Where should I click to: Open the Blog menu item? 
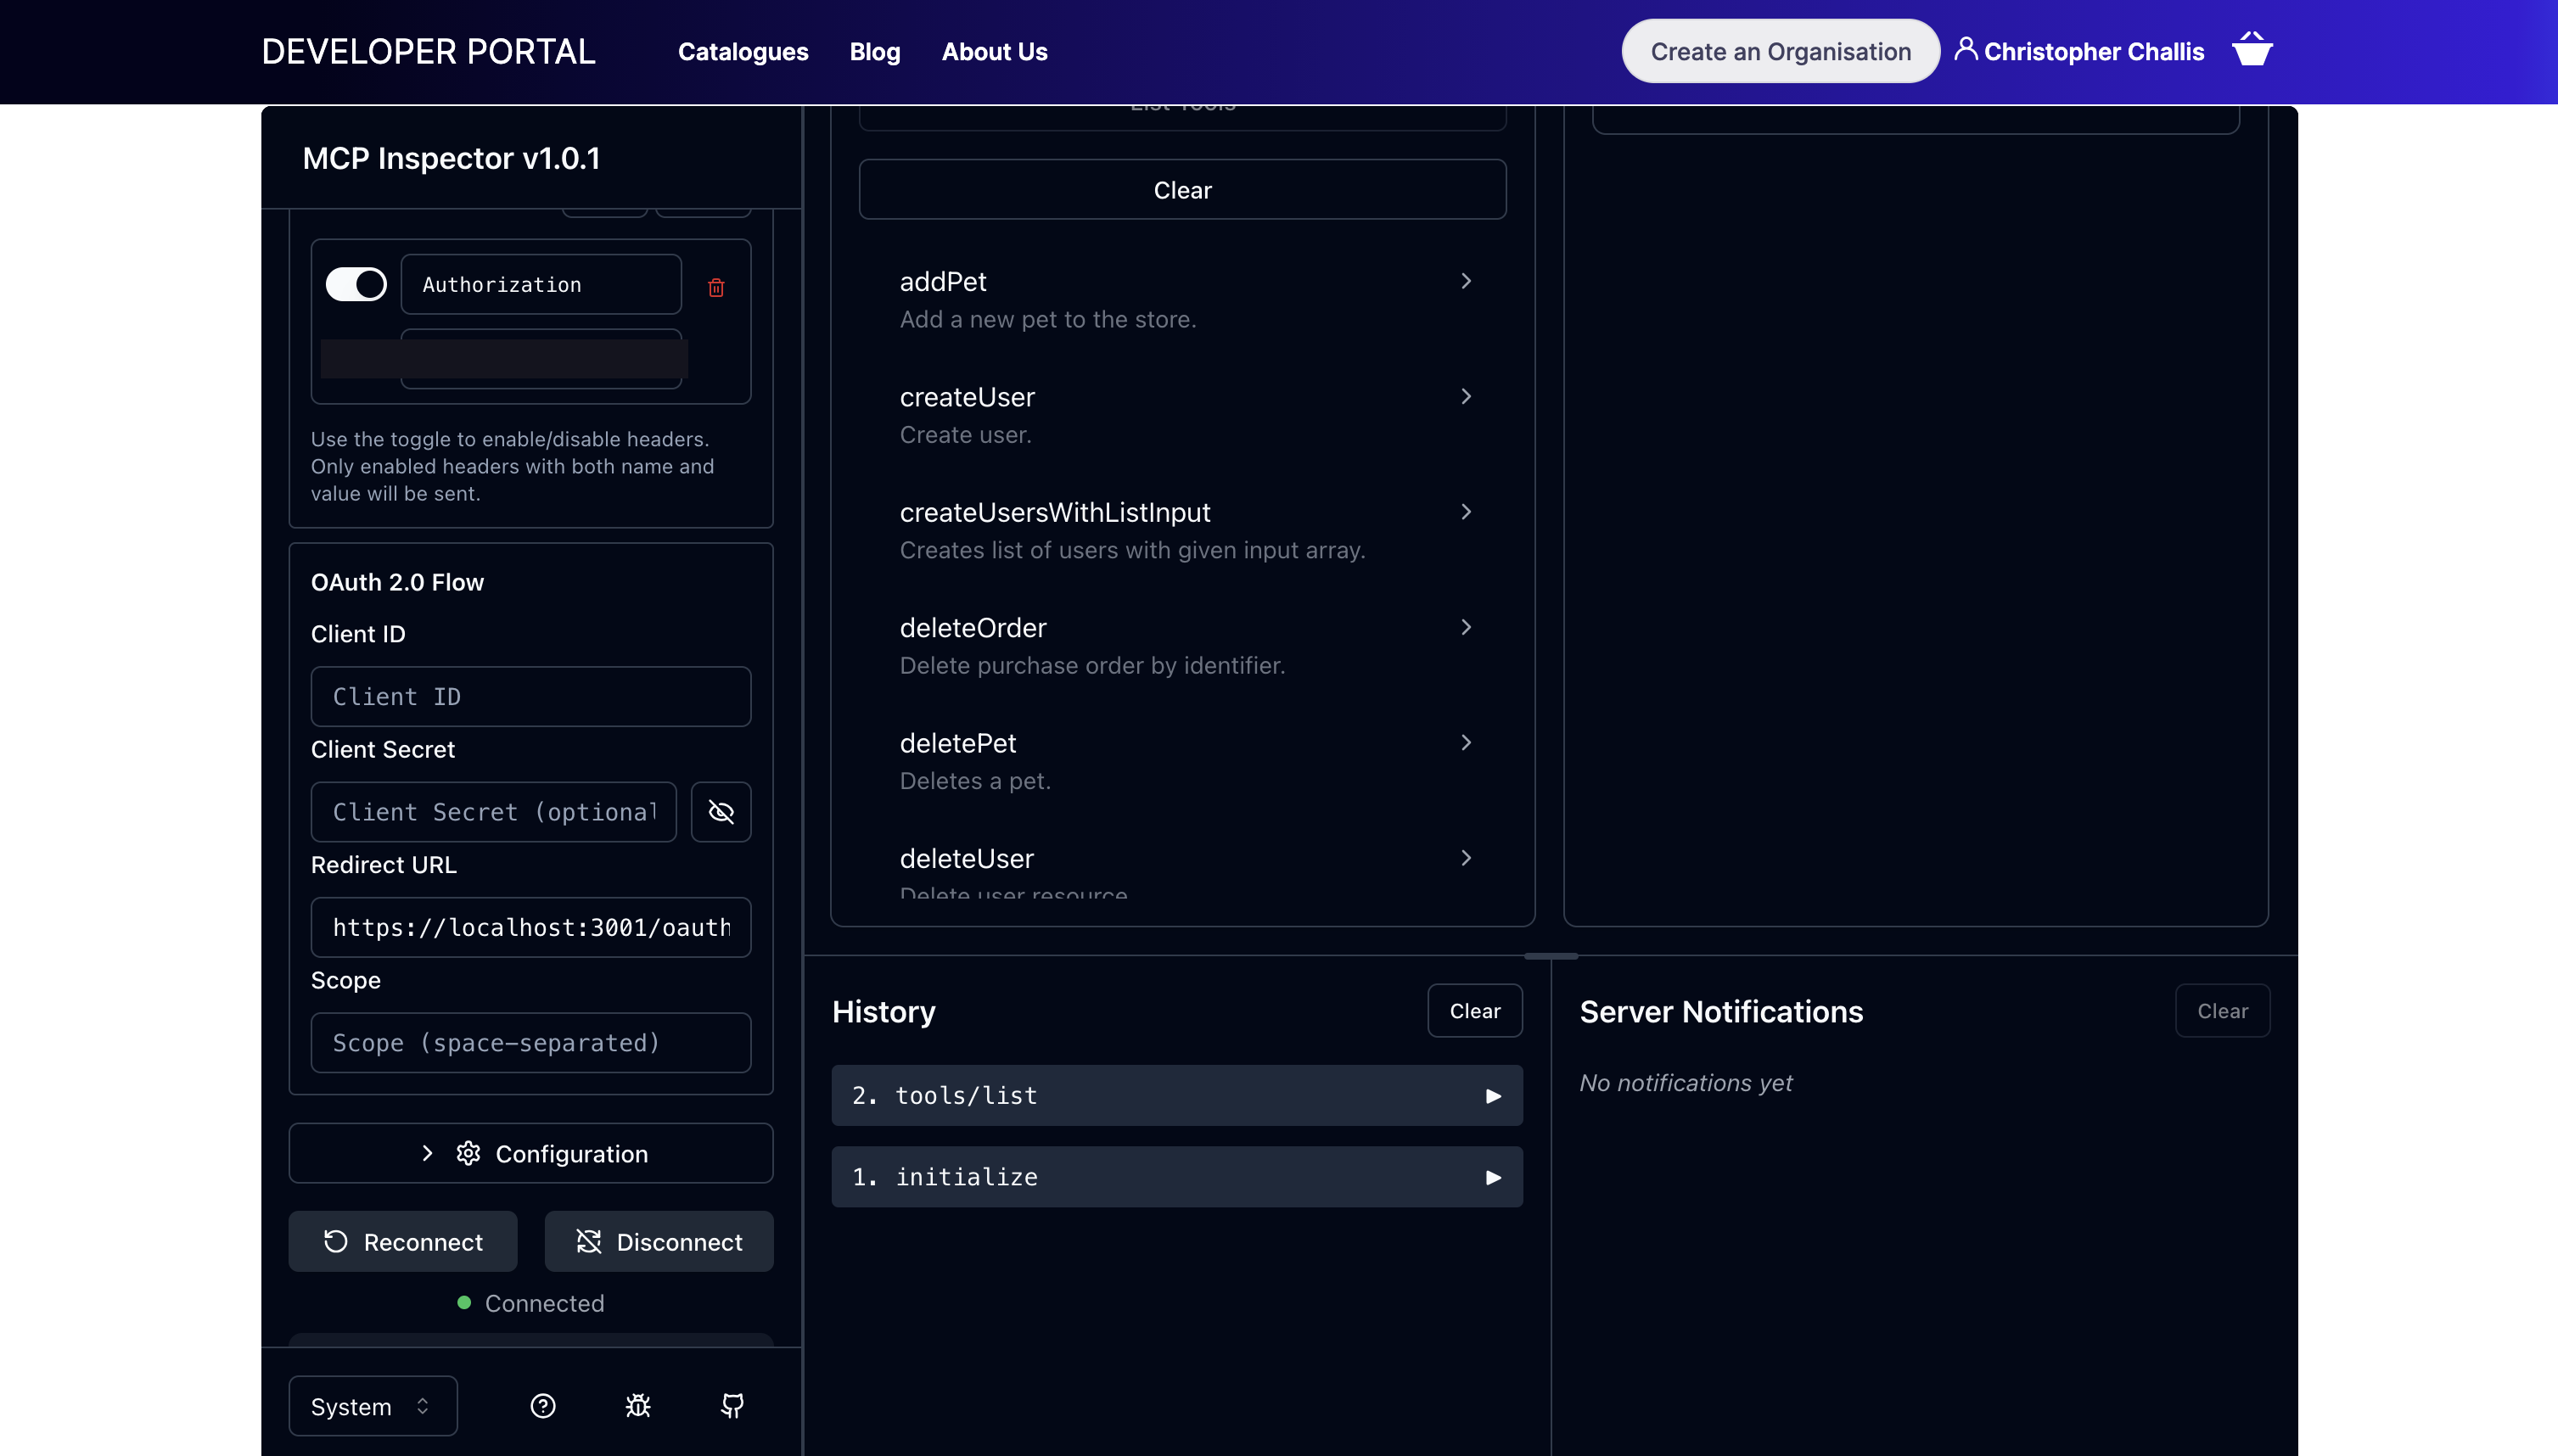click(x=875, y=51)
